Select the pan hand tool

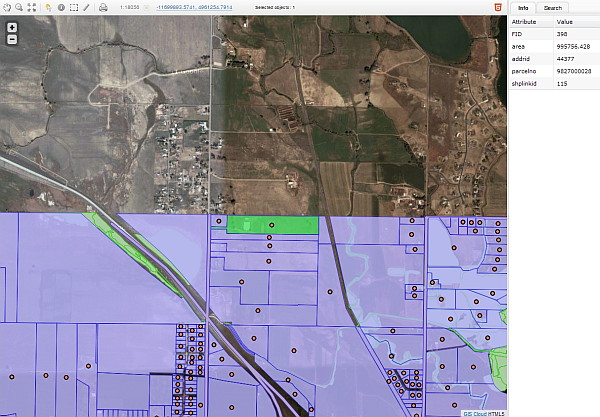[7, 7]
